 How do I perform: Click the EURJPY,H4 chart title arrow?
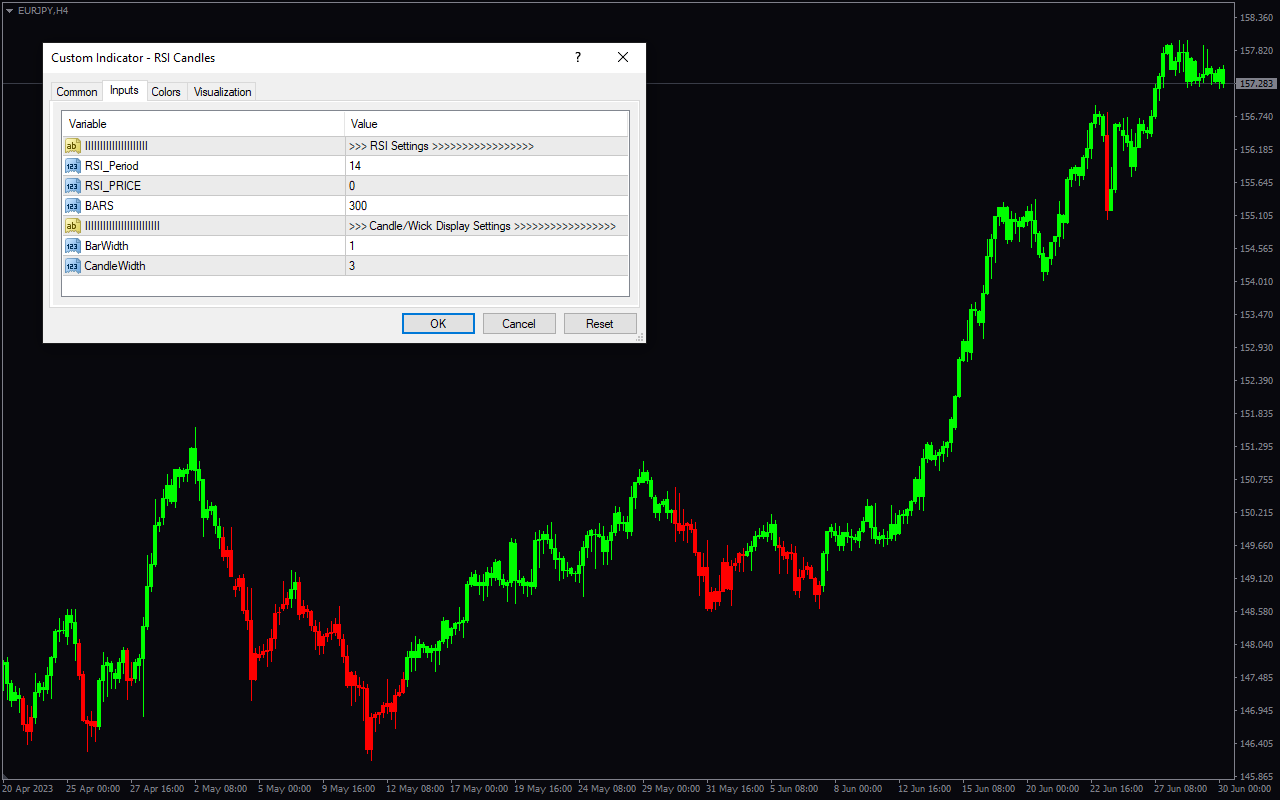coord(9,10)
